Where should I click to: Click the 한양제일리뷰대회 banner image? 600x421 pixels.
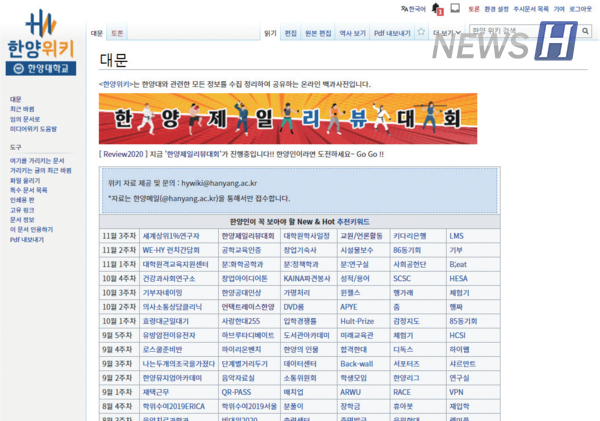tap(288, 119)
